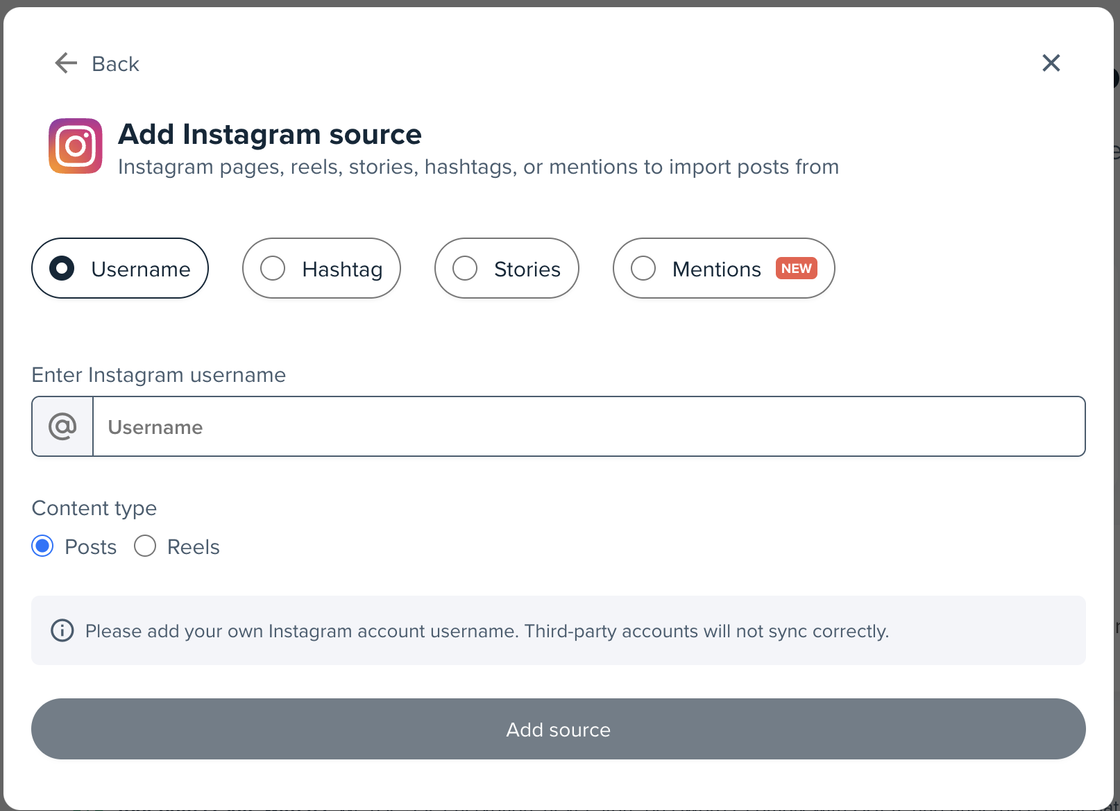Focus the Instagram Username input field
This screenshot has height=811, width=1120.
(589, 427)
